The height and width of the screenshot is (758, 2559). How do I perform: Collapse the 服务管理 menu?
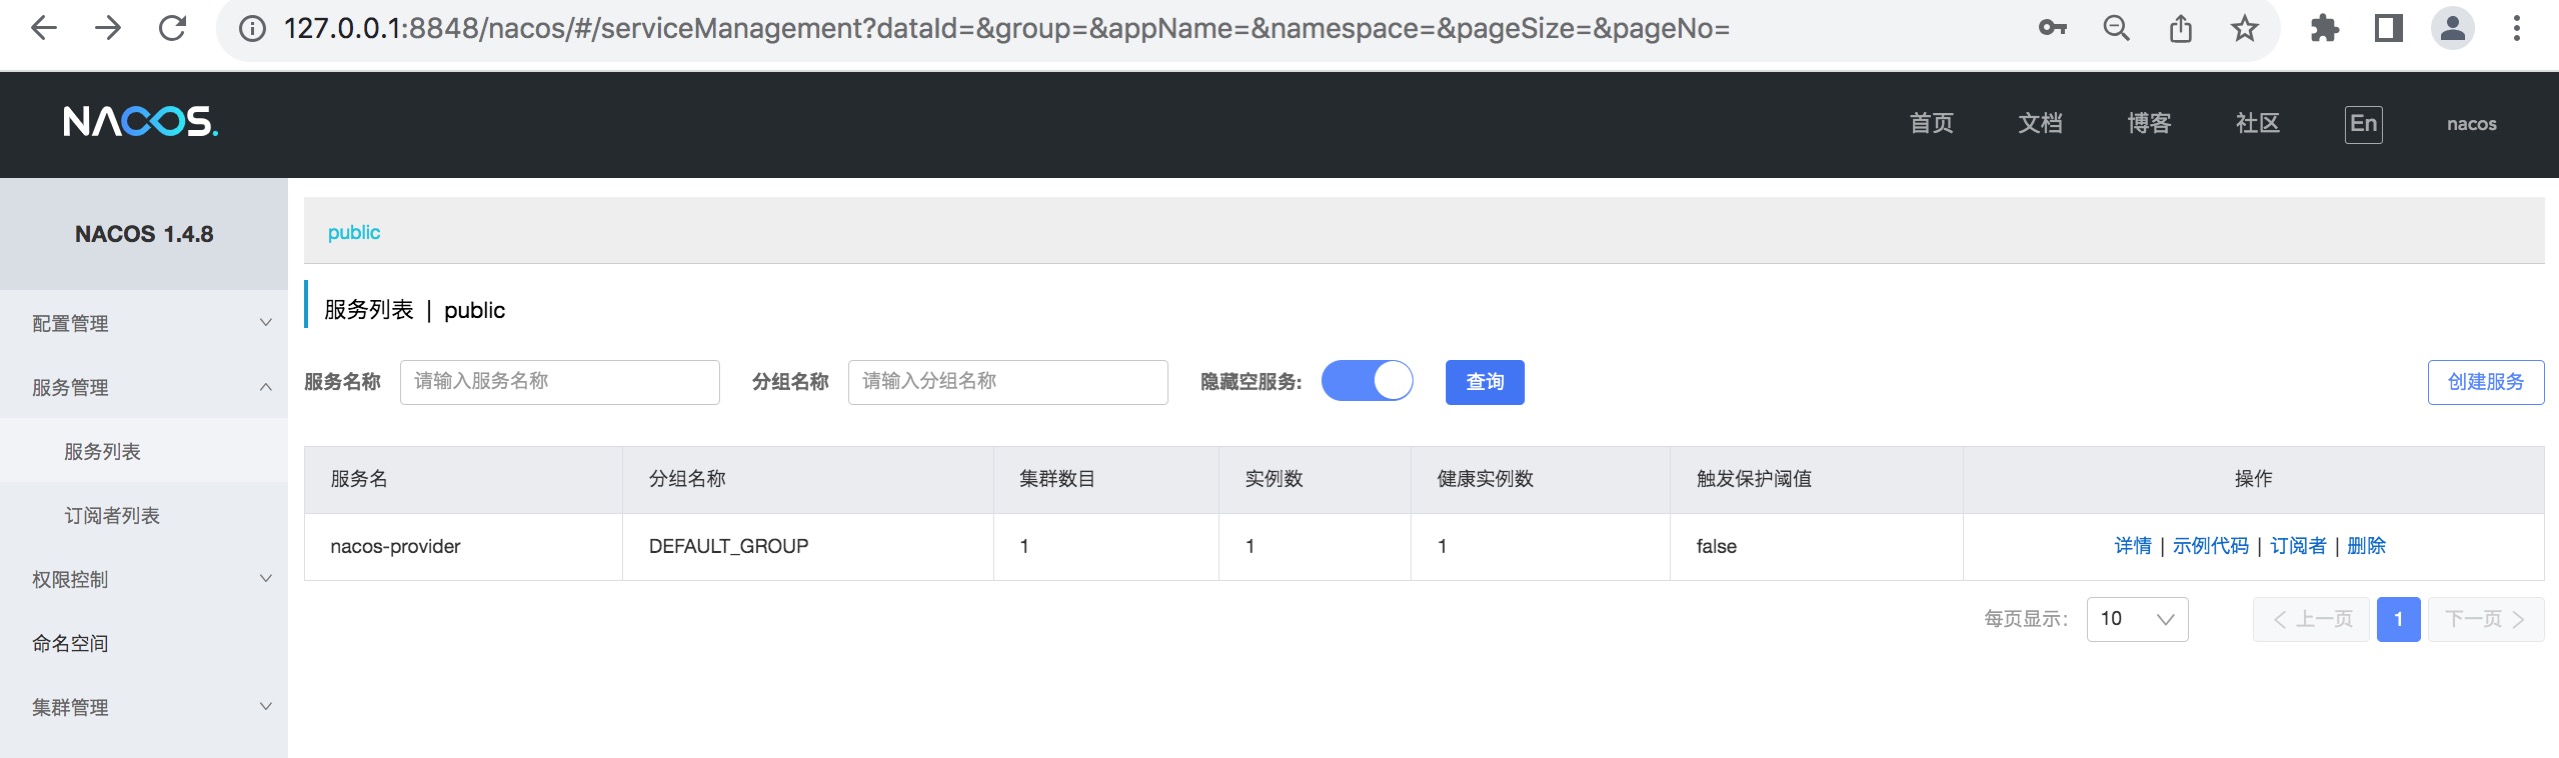144,387
